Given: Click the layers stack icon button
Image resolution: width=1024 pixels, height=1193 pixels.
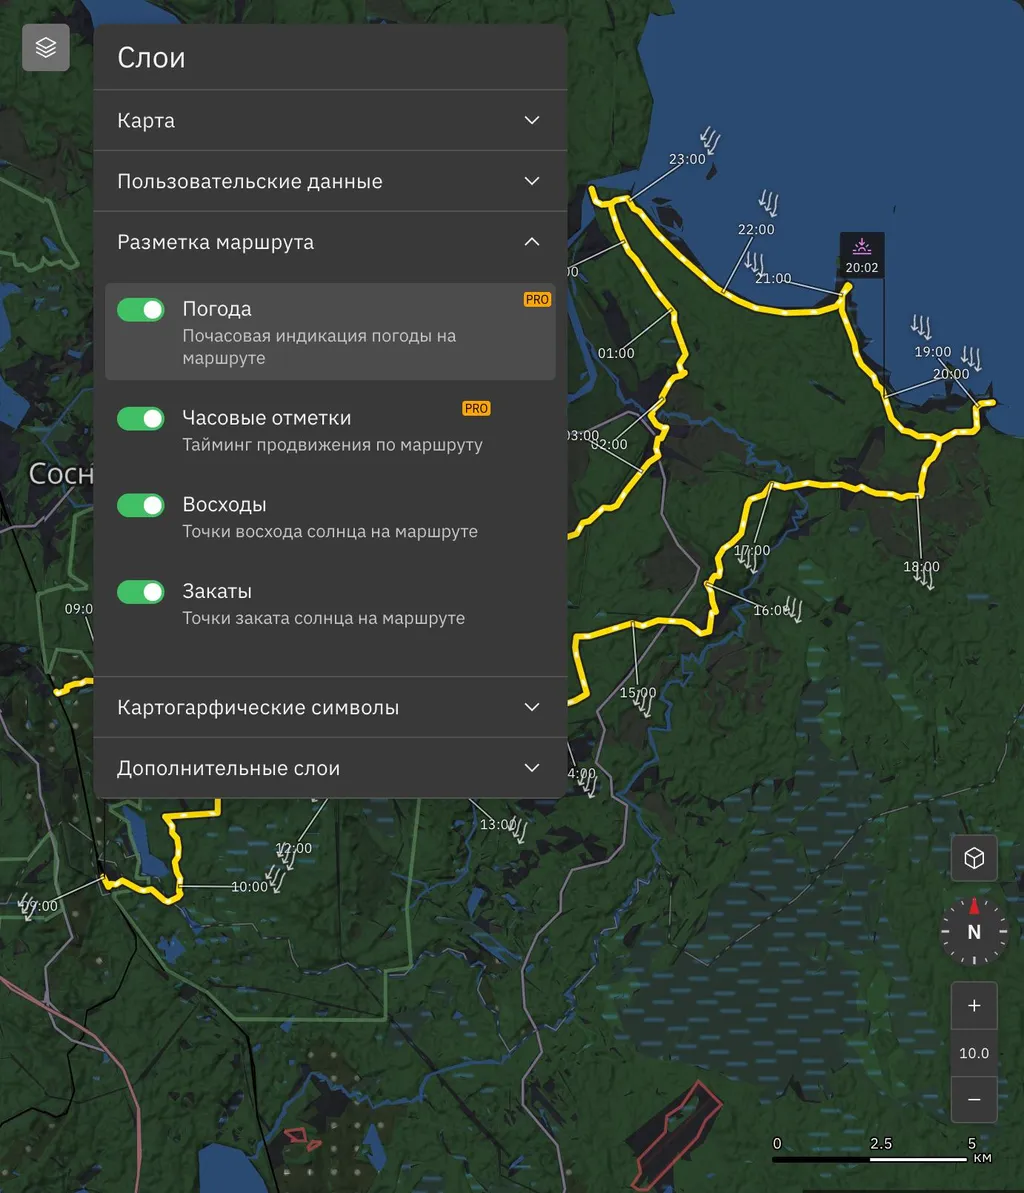Looking at the screenshot, I should click(x=46, y=47).
